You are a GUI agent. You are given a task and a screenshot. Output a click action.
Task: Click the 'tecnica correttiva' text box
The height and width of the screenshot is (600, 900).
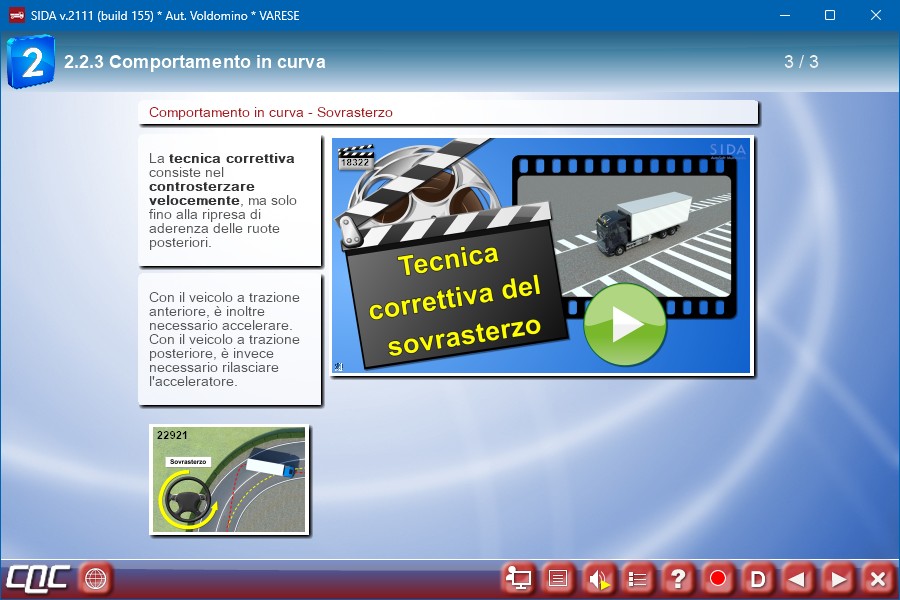point(229,200)
